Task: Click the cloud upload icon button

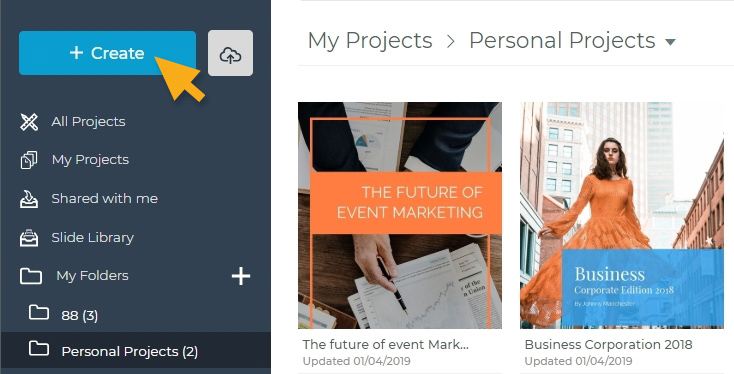Action: click(230, 53)
